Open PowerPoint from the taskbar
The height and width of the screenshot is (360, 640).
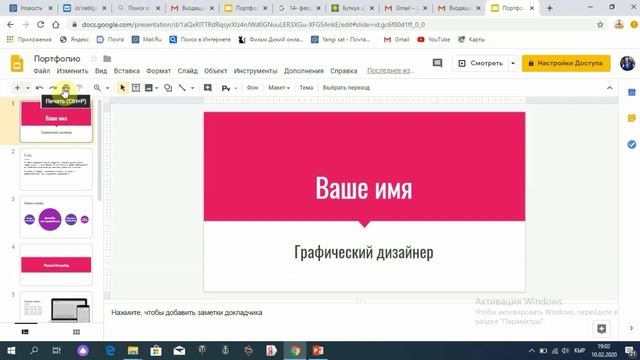[318, 351]
